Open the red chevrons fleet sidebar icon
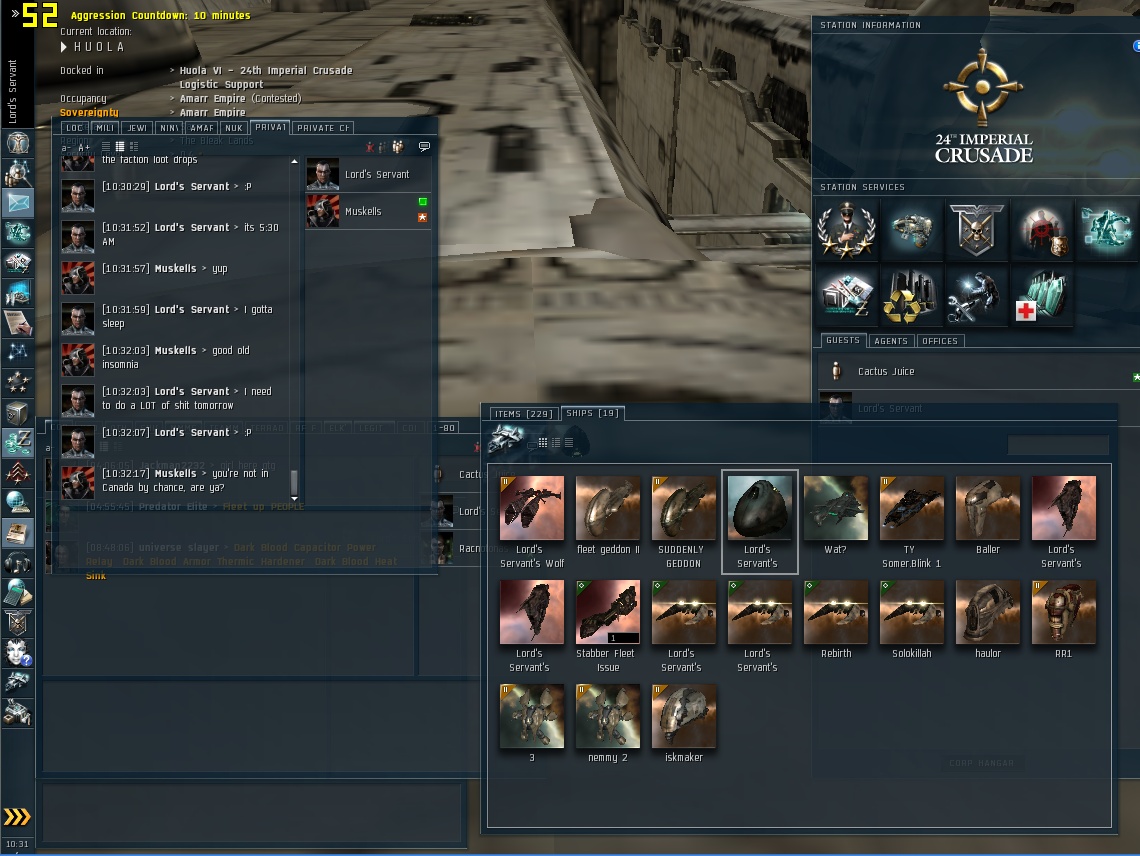 (17, 473)
